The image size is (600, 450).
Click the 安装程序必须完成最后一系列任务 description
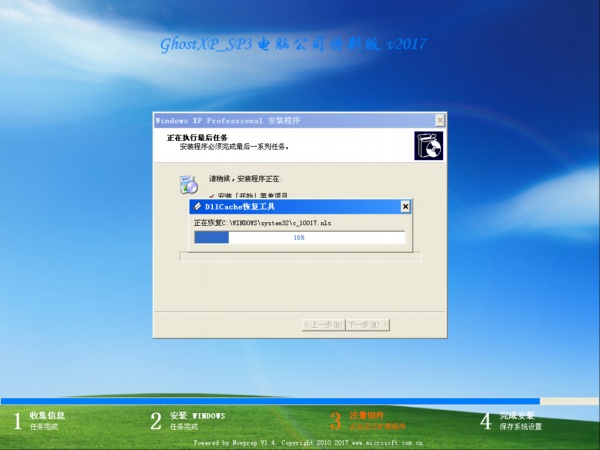pos(234,147)
